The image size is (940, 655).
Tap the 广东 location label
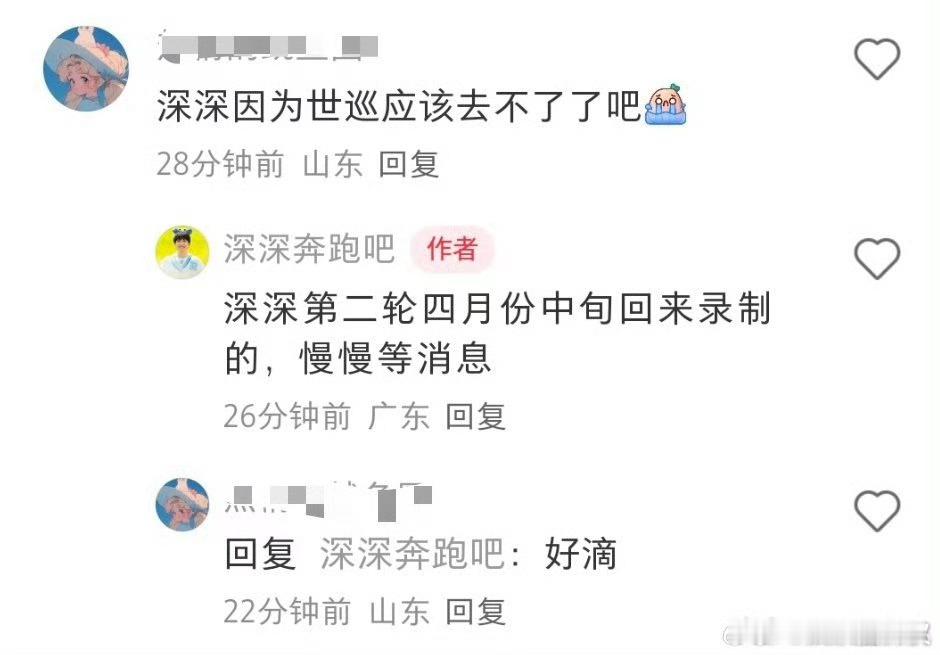tap(399, 416)
